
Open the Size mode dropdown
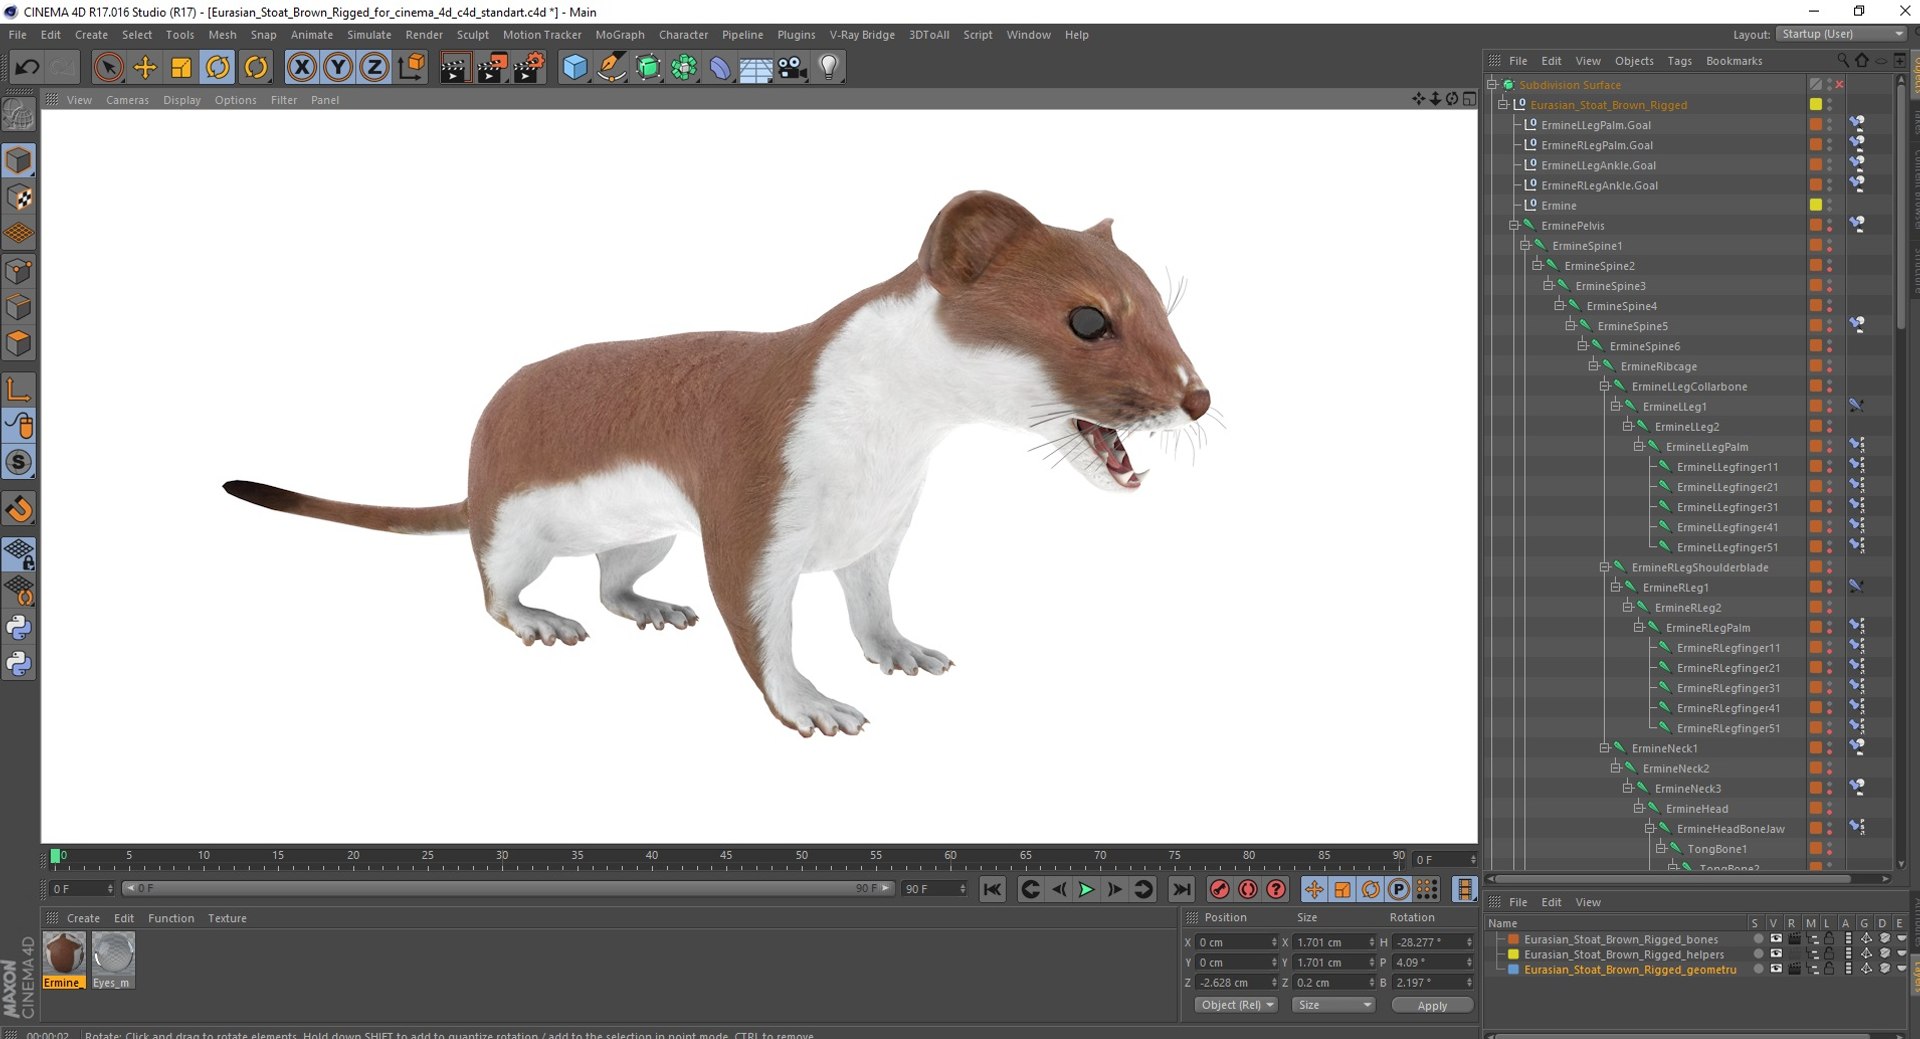1334,1005
